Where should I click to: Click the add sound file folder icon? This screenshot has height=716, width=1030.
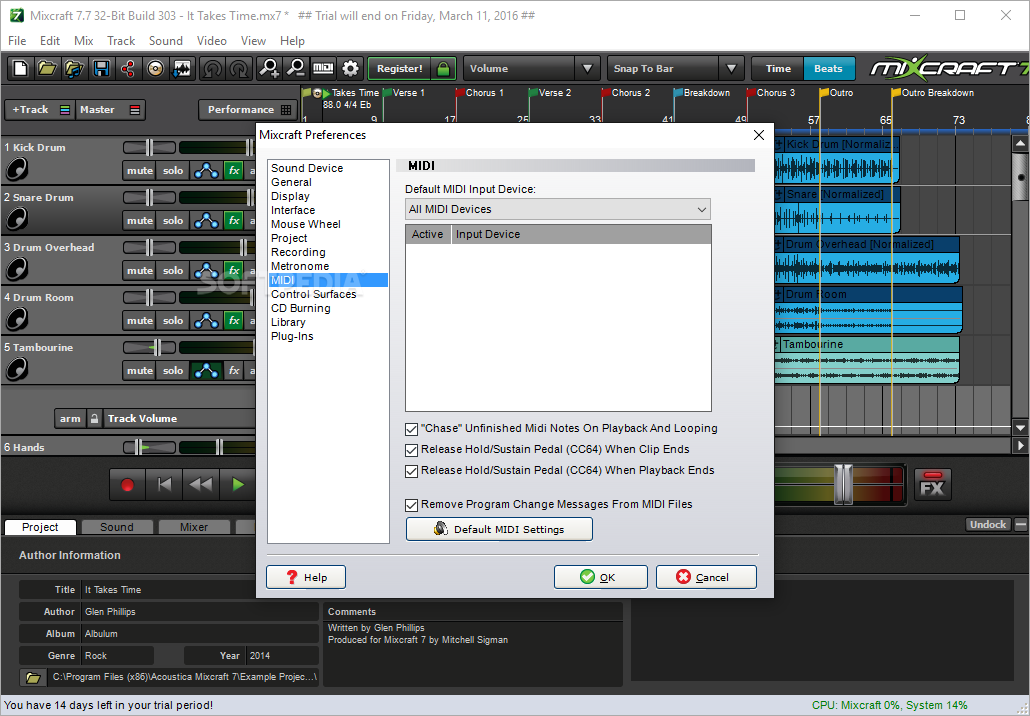[x=74, y=68]
